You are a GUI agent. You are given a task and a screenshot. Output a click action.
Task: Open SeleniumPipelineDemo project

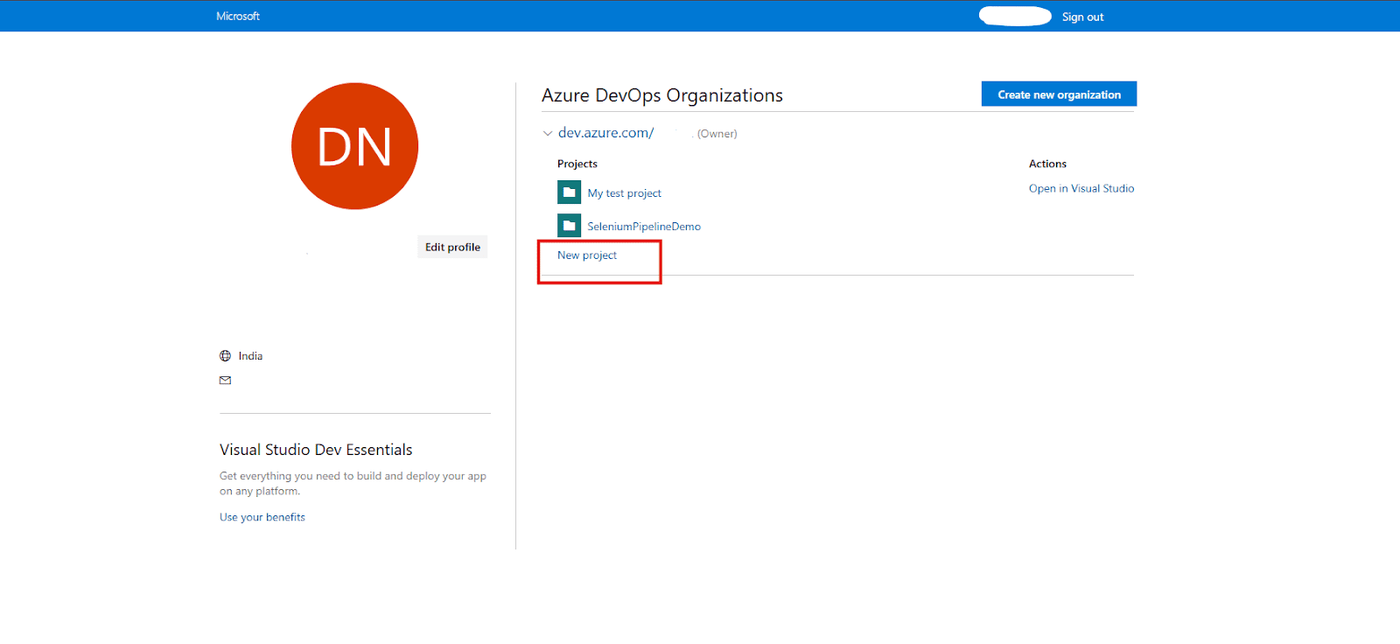point(644,226)
